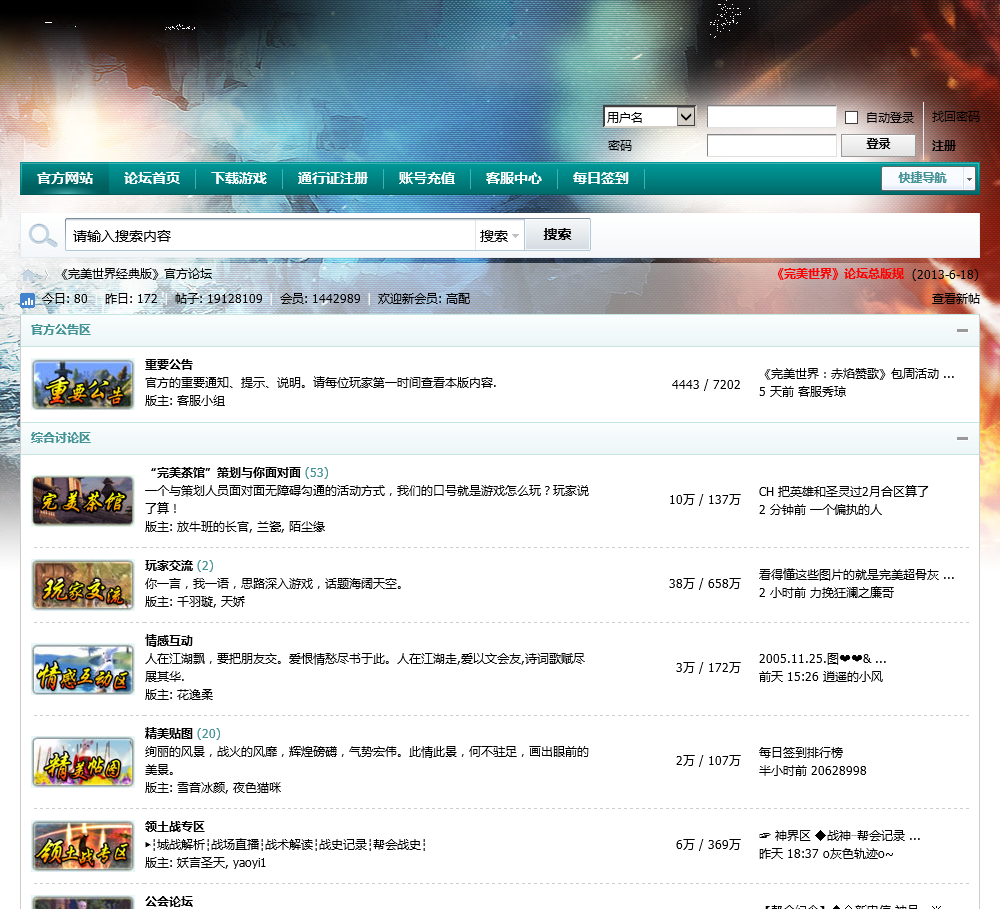Click the 找回密码 link
The height and width of the screenshot is (909, 1000).
tap(955, 117)
